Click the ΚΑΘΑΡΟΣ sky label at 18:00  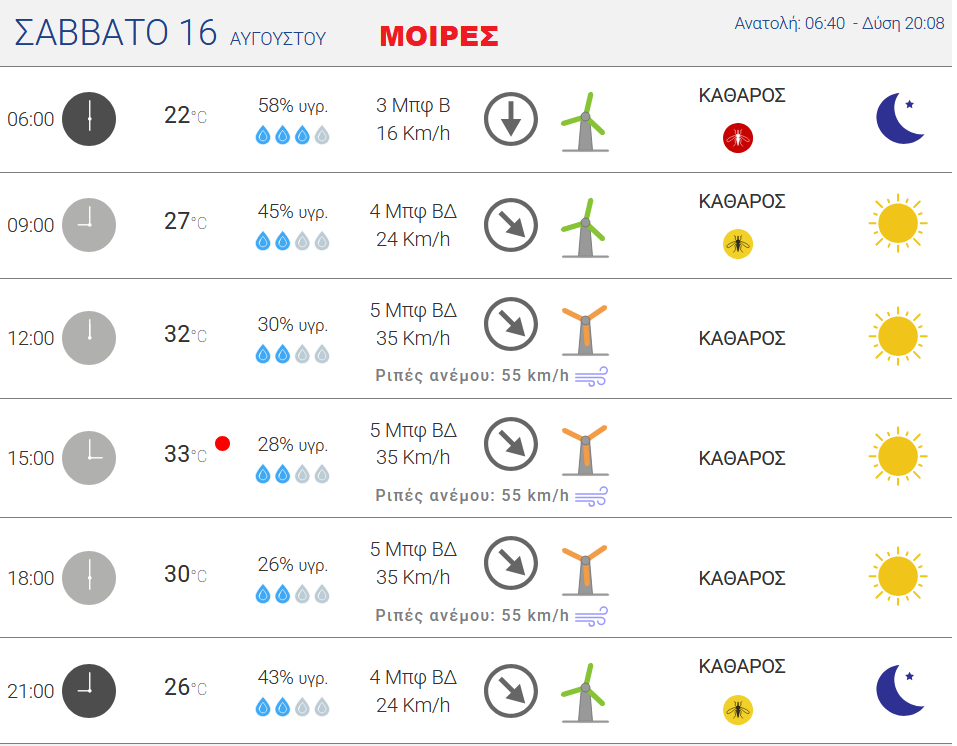point(742,578)
